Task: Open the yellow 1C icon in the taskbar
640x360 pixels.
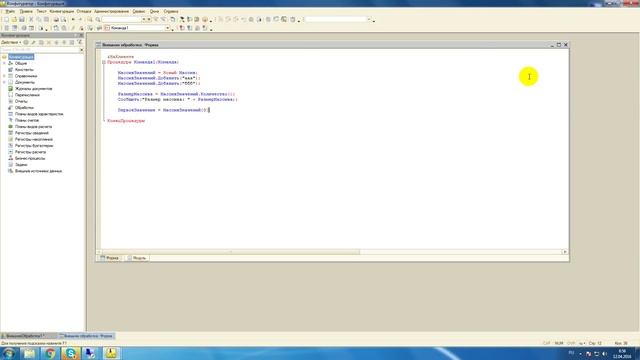Action: [111, 353]
